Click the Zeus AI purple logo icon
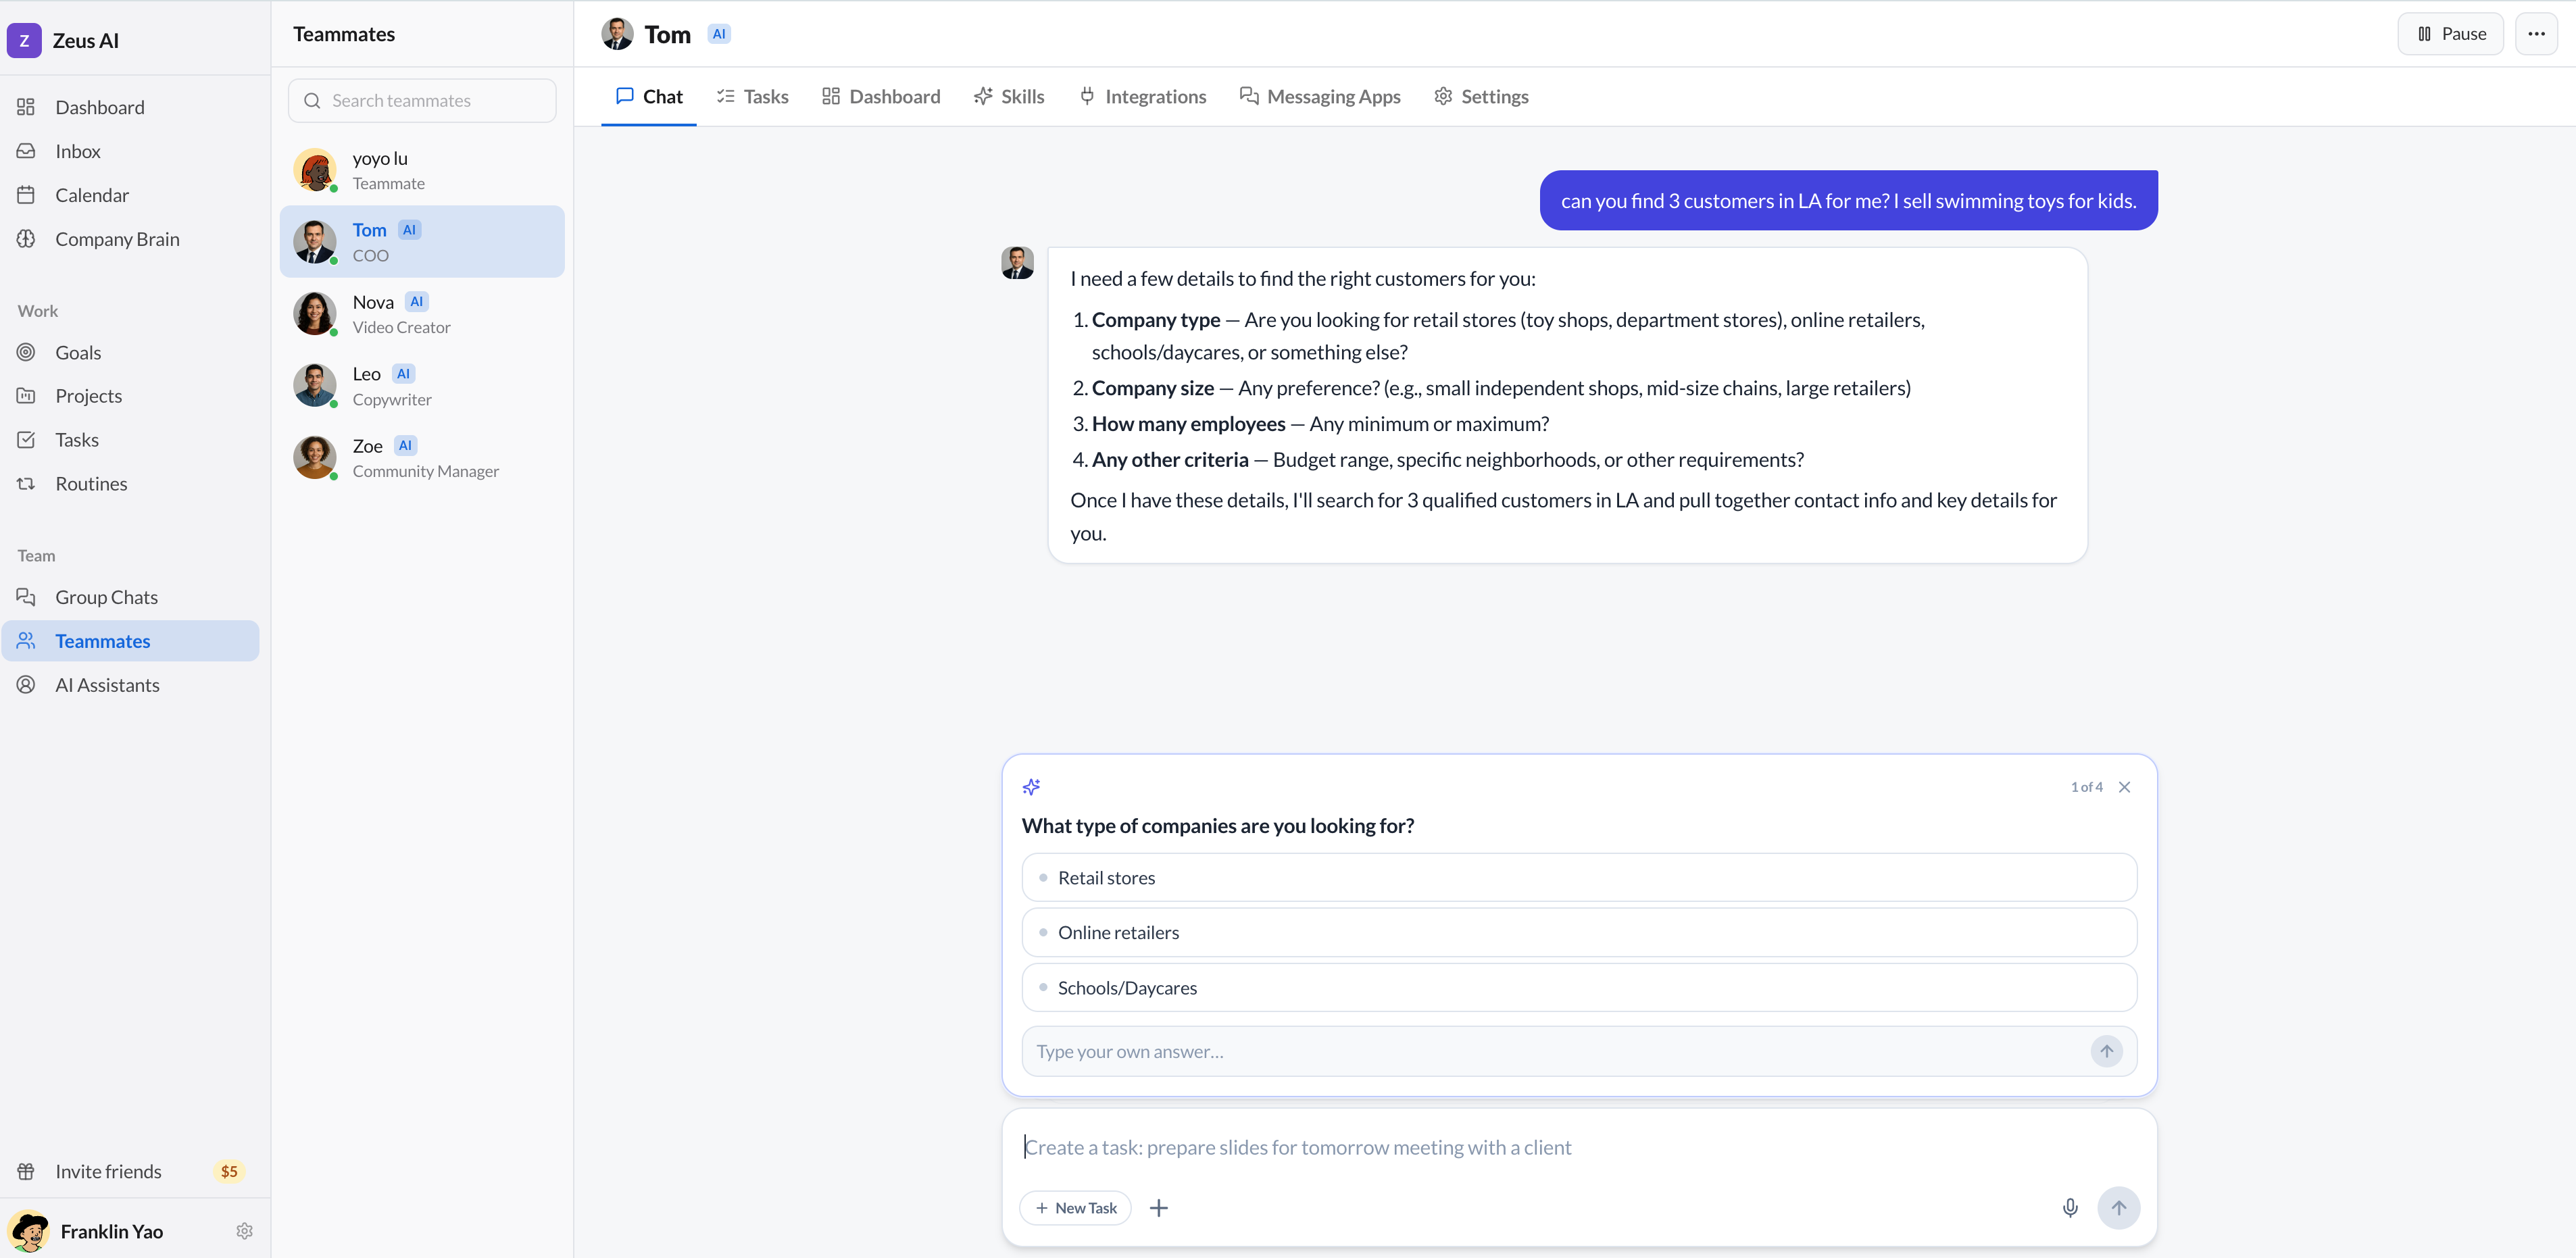The image size is (2576, 1258). pos(24,40)
